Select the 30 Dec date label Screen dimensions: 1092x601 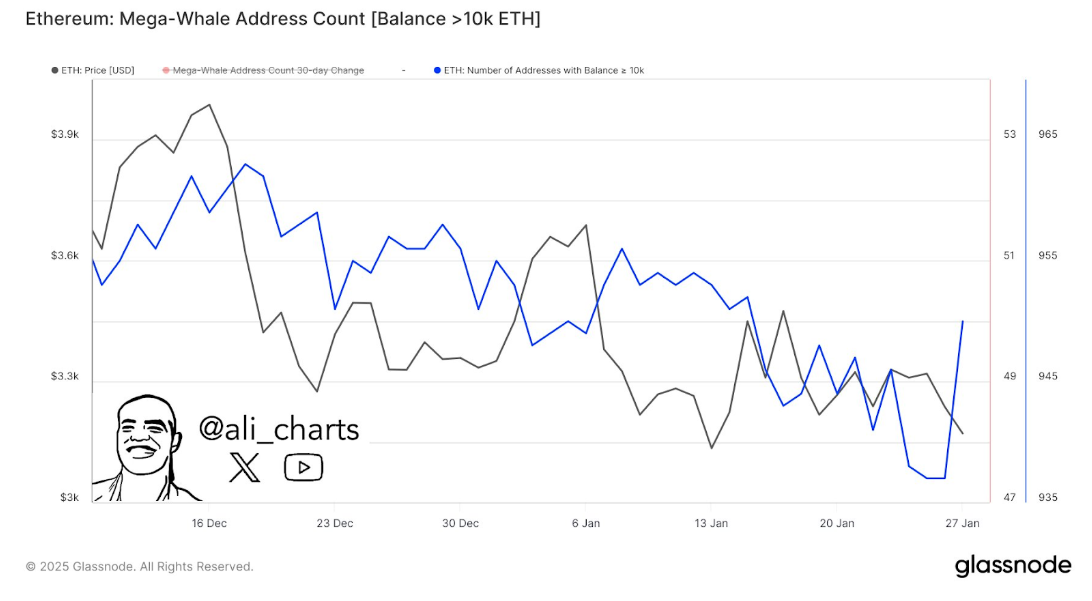click(460, 523)
